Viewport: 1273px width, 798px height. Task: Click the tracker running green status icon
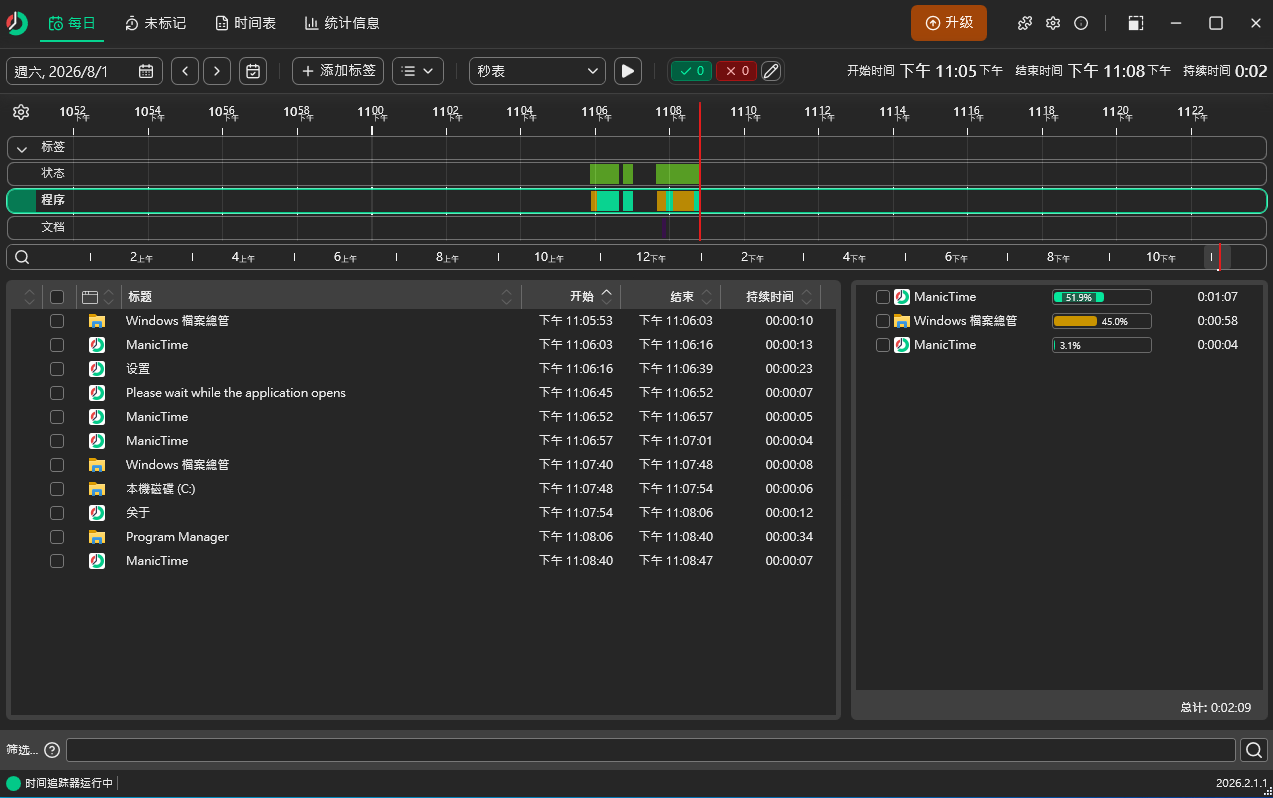(x=13, y=784)
